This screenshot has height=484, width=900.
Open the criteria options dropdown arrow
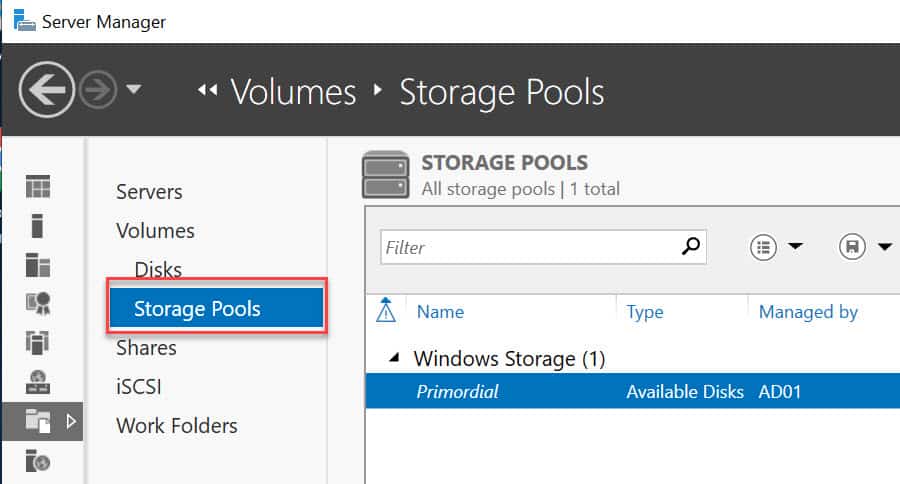(795, 246)
